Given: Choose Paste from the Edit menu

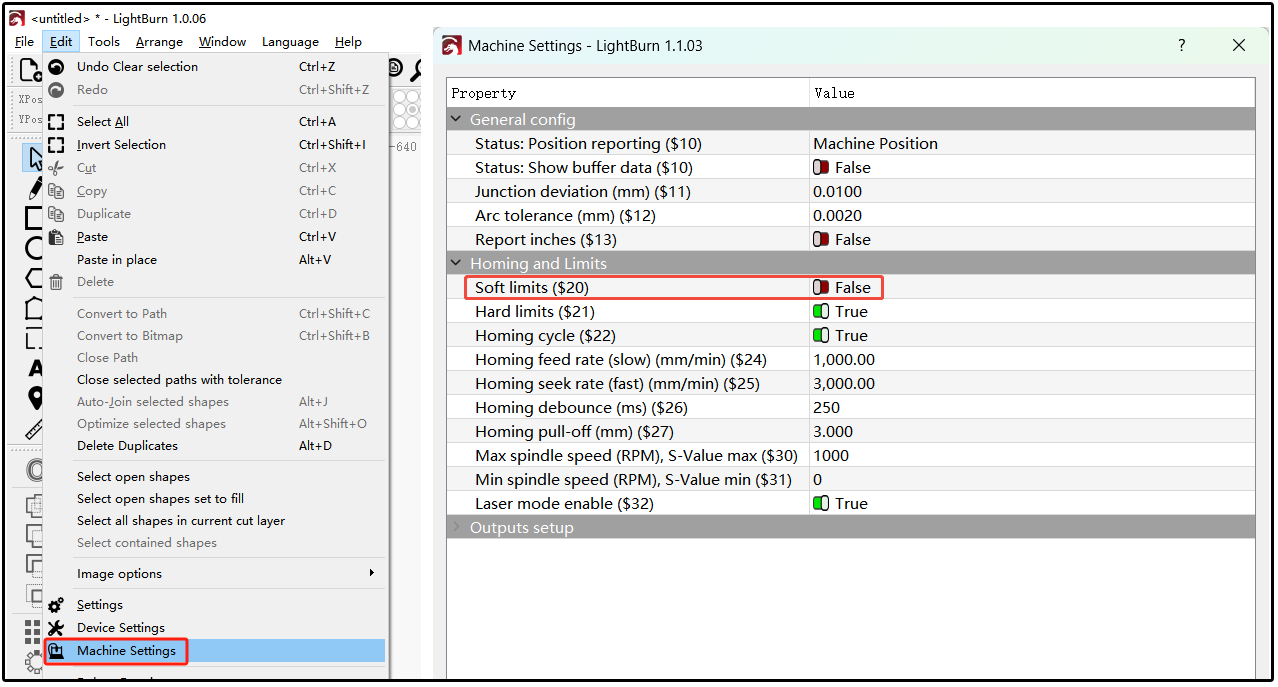Looking at the screenshot, I should (x=214, y=237).
